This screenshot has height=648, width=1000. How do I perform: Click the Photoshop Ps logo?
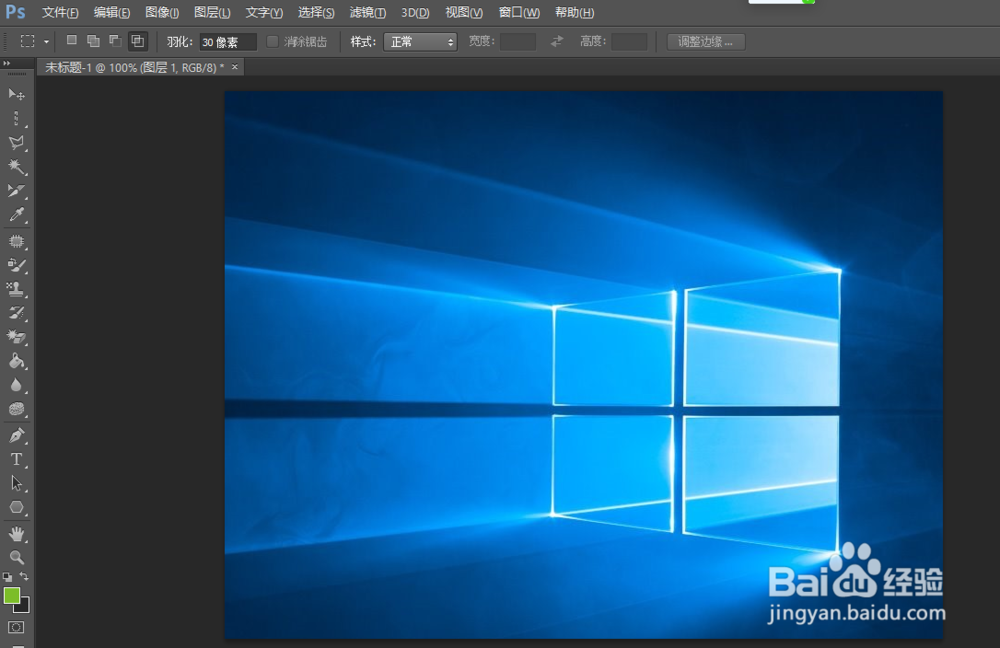click(15, 11)
